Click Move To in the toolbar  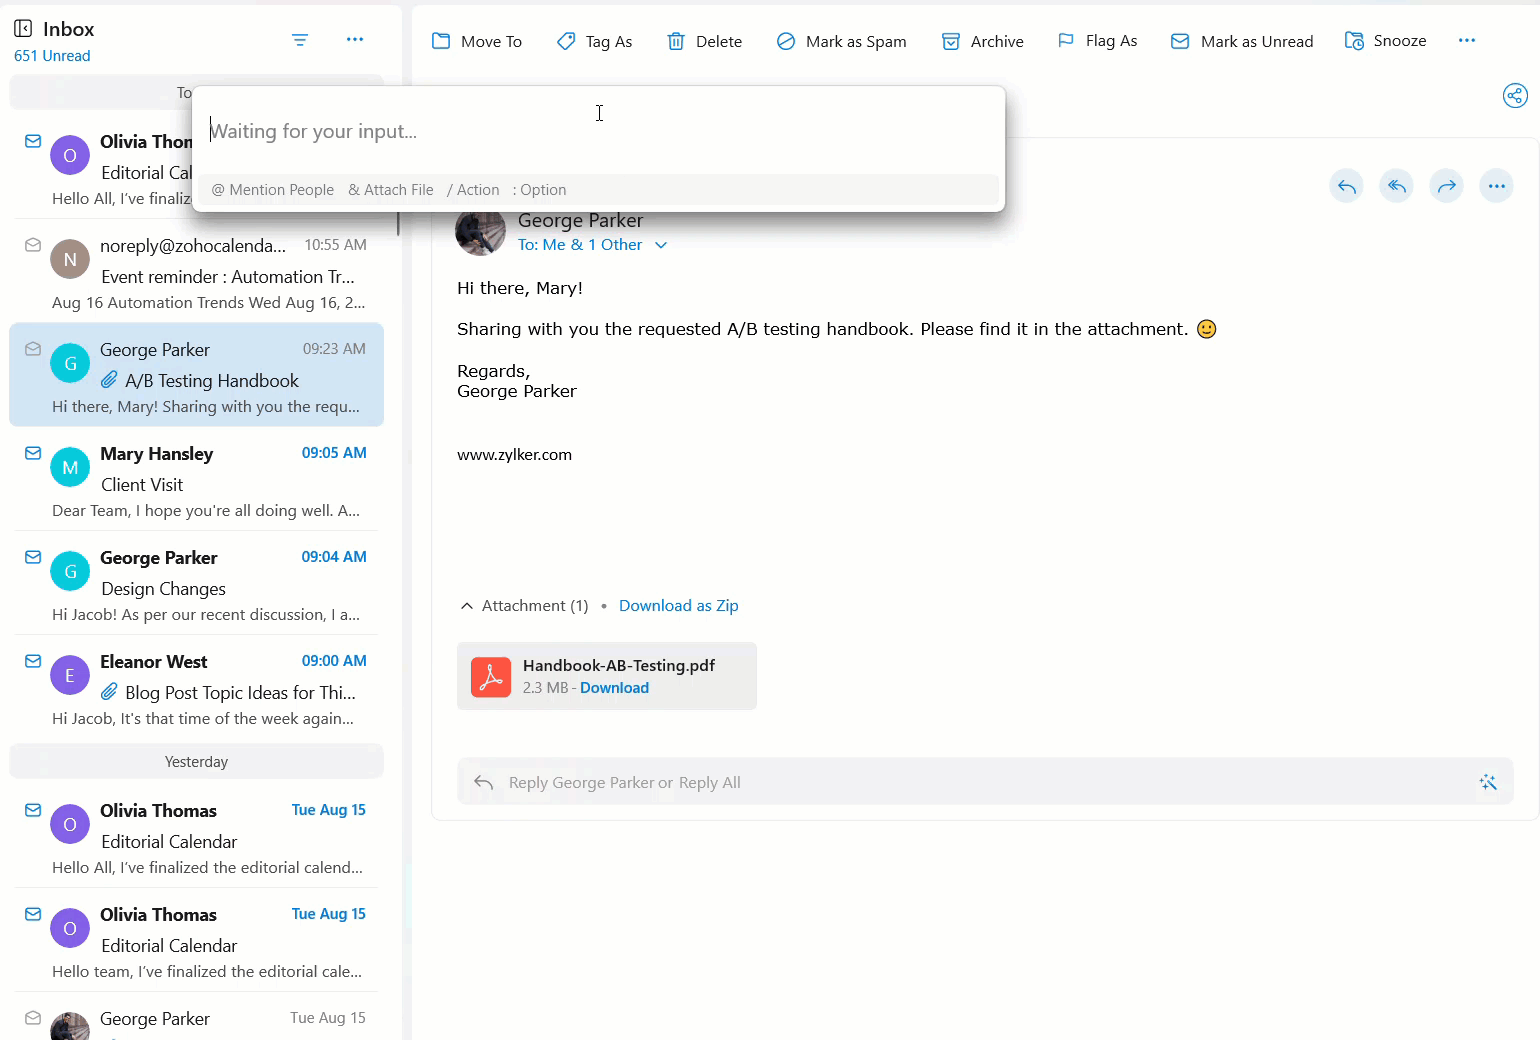click(x=477, y=41)
